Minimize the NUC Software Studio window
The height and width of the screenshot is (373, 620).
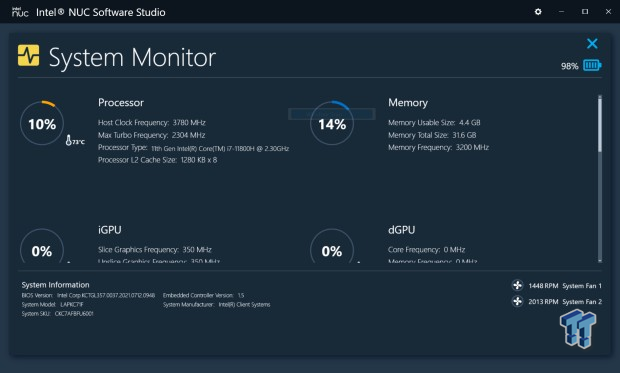click(561, 12)
